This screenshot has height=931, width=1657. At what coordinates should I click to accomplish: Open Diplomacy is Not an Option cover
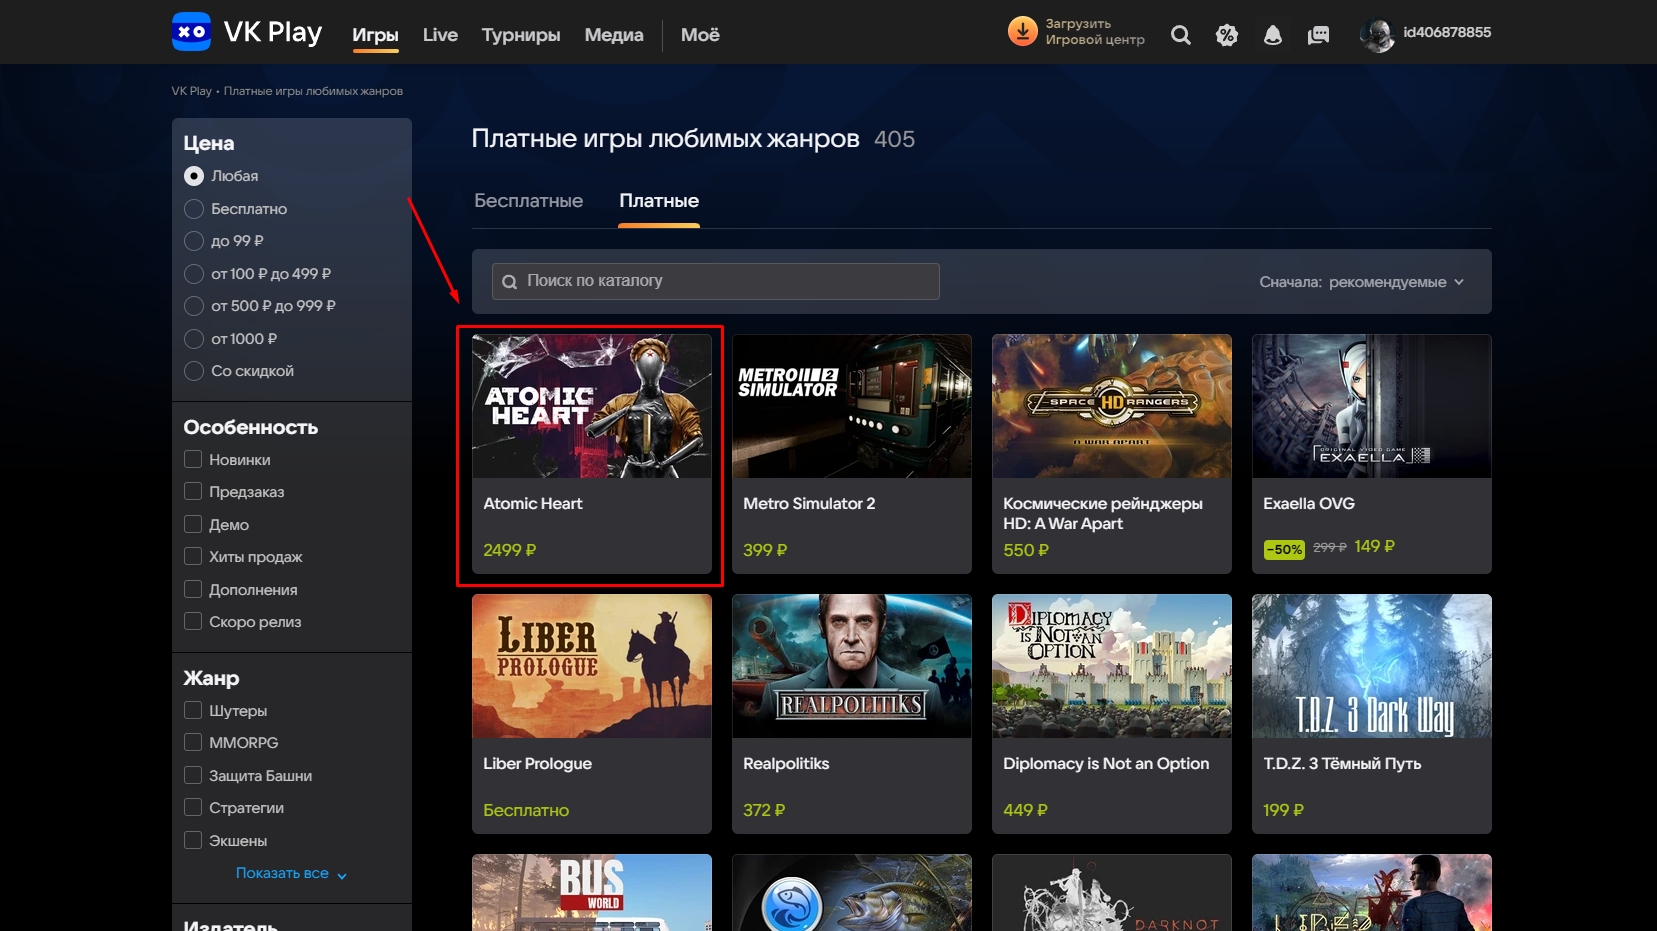pyautogui.click(x=1112, y=666)
